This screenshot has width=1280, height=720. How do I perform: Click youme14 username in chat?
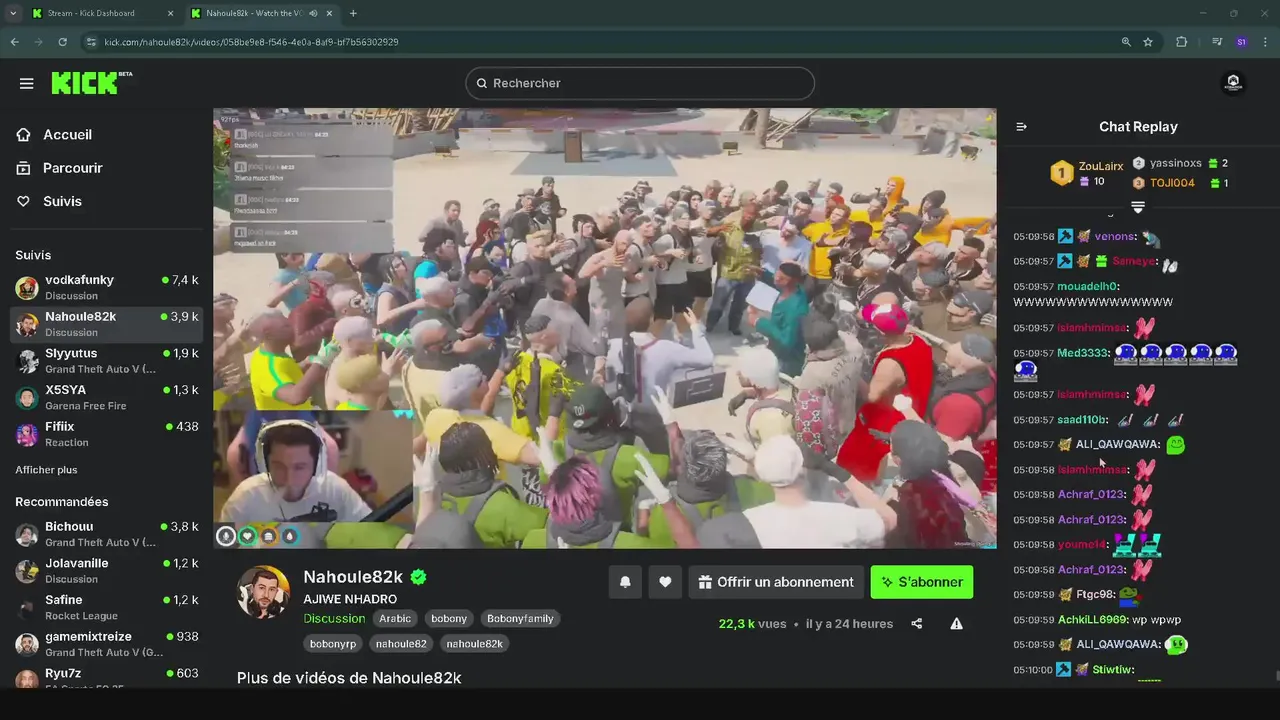click(1082, 545)
